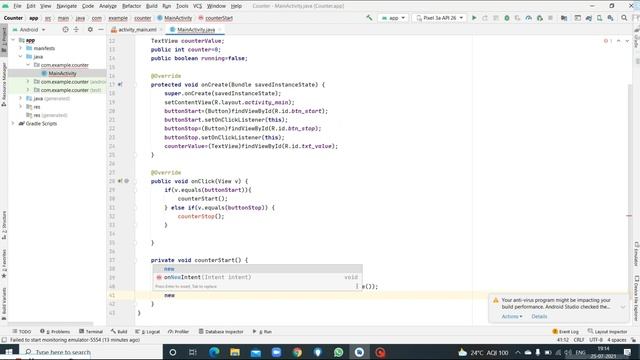Click the UTF-8 encoding in the status bar
This screenshot has height=360, width=640.
[596, 340]
